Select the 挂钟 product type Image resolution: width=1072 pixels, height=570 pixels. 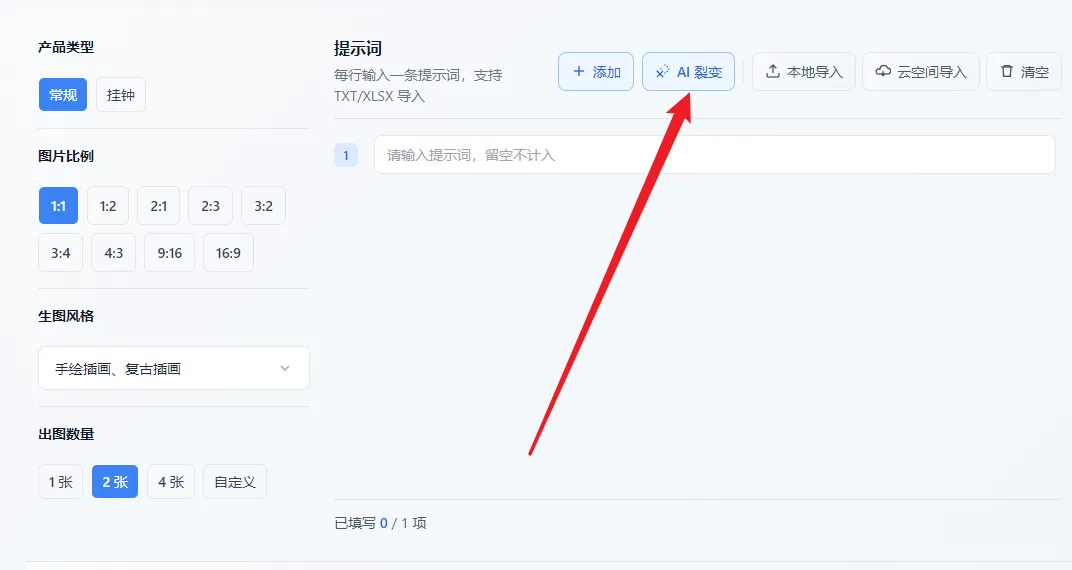[121, 95]
